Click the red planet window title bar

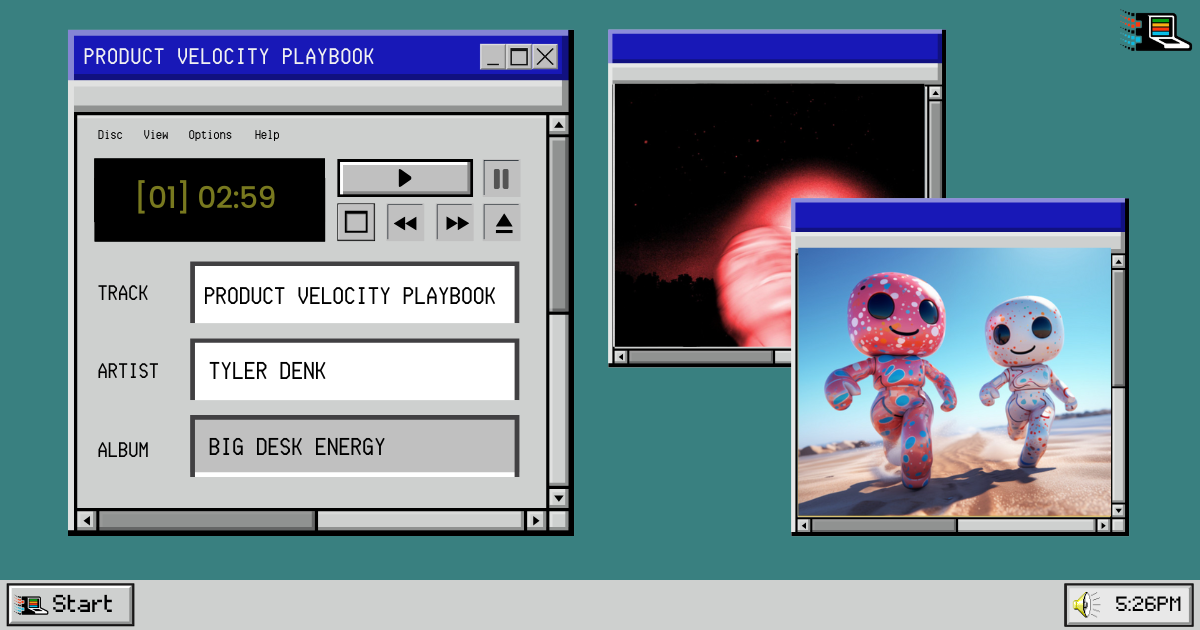(x=776, y=47)
